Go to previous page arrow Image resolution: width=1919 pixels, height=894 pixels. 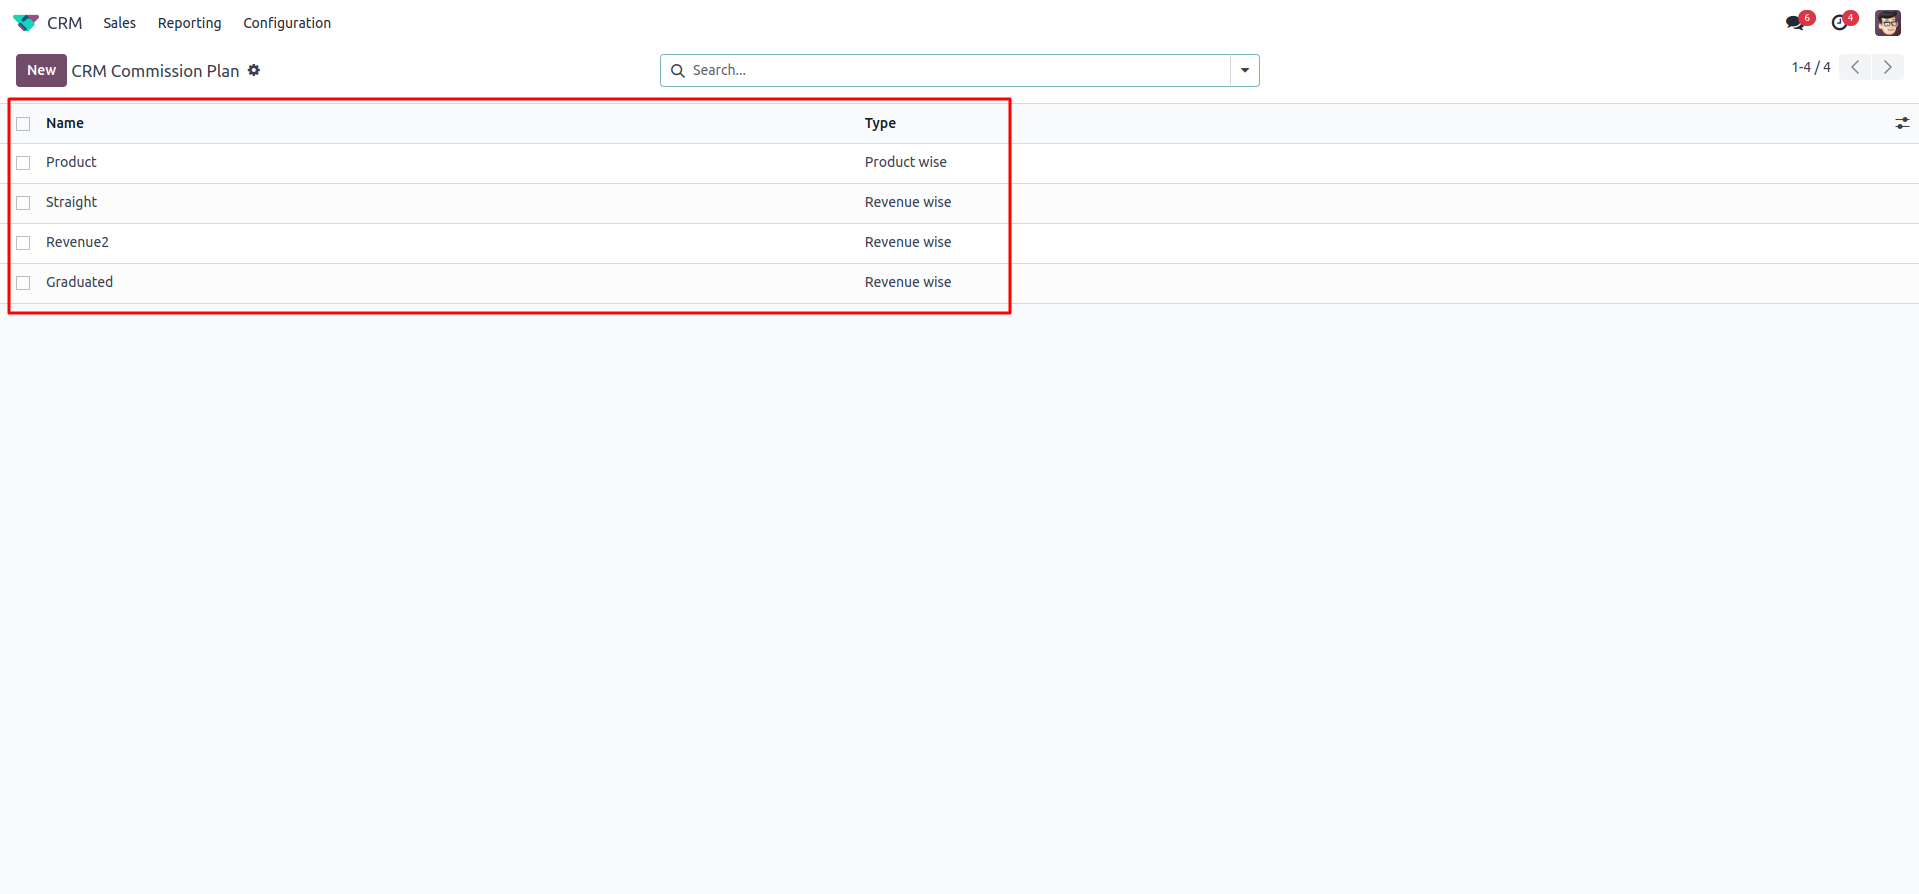click(1855, 67)
